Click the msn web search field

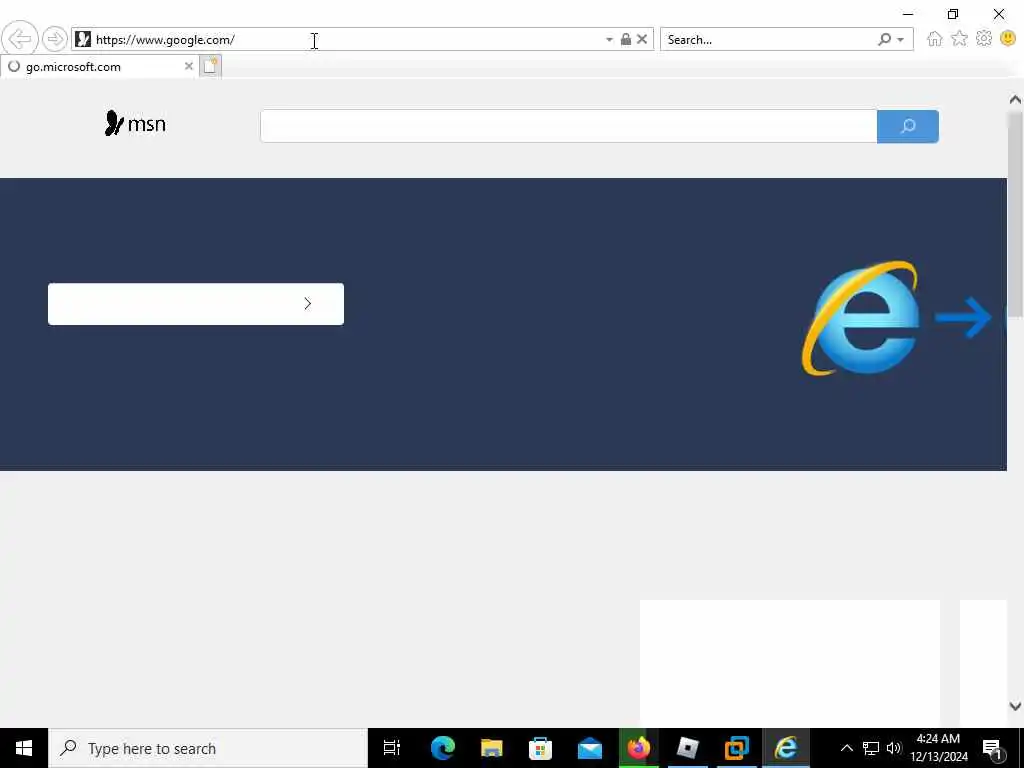568,126
